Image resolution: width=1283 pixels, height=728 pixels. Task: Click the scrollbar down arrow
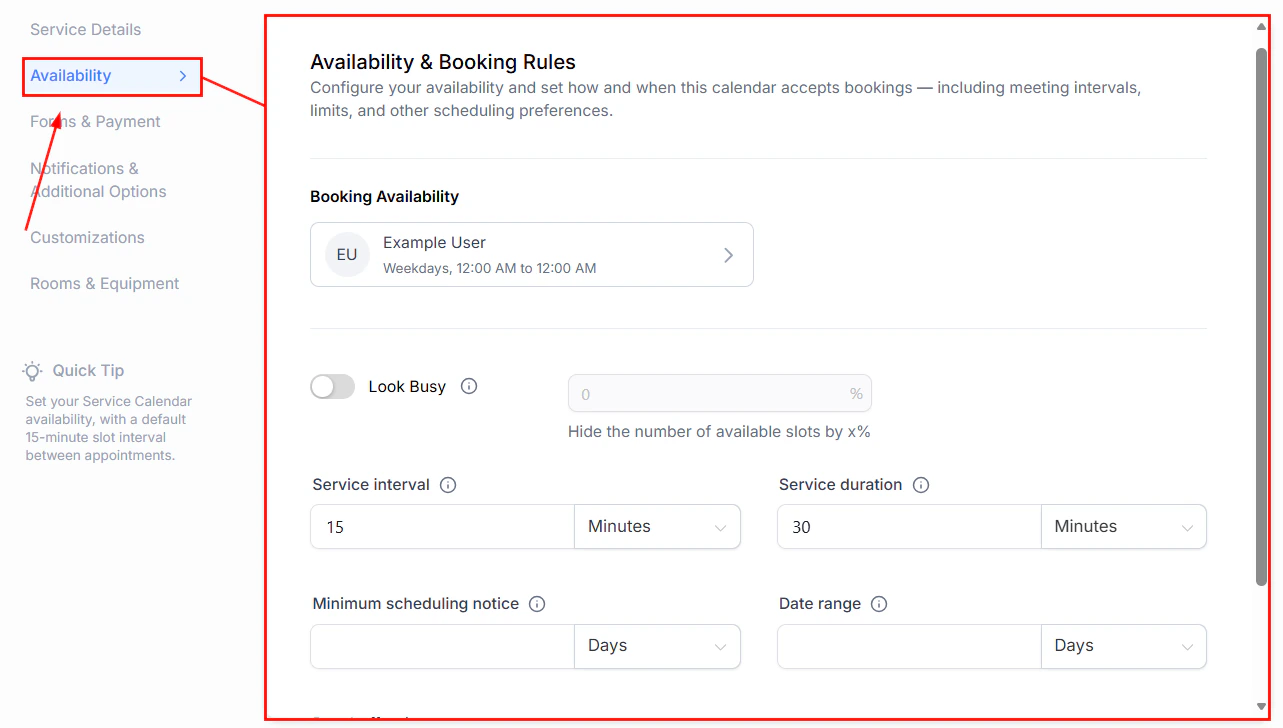point(1261,708)
